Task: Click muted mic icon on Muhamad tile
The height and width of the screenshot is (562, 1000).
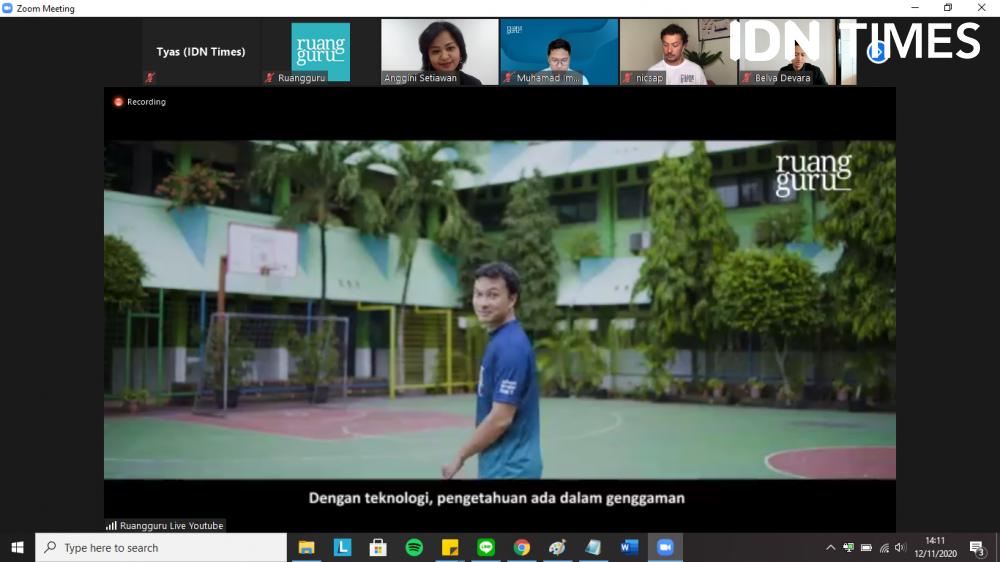Action: (x=508, y=77)
